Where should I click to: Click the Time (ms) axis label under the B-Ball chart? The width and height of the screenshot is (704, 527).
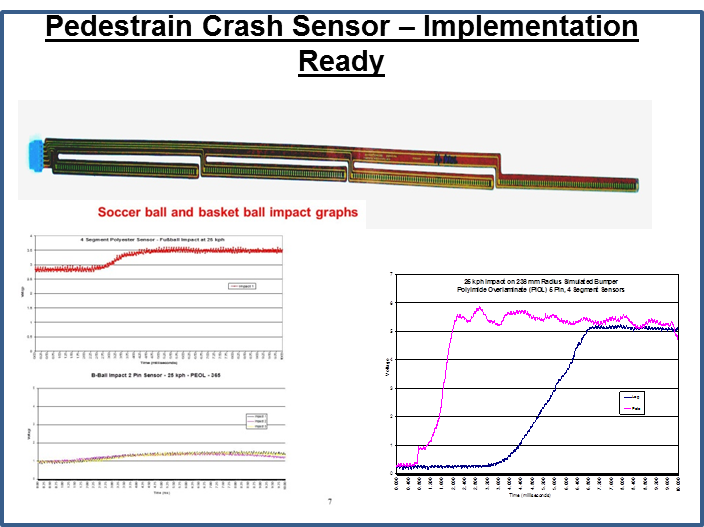[x=160, y=492]
